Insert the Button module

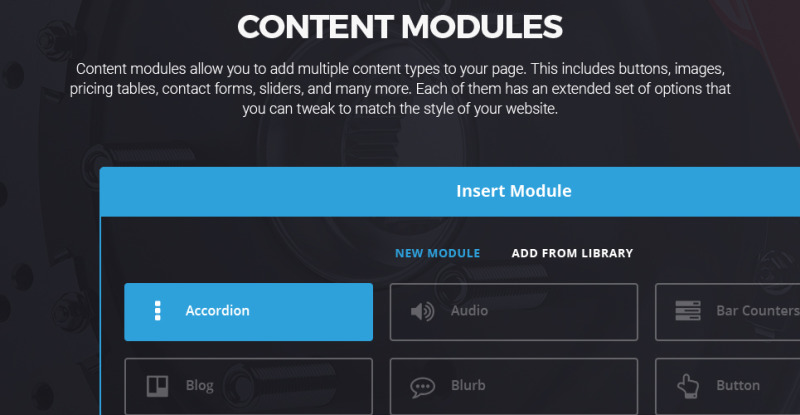pyautogui.click(x=728, y=386)
